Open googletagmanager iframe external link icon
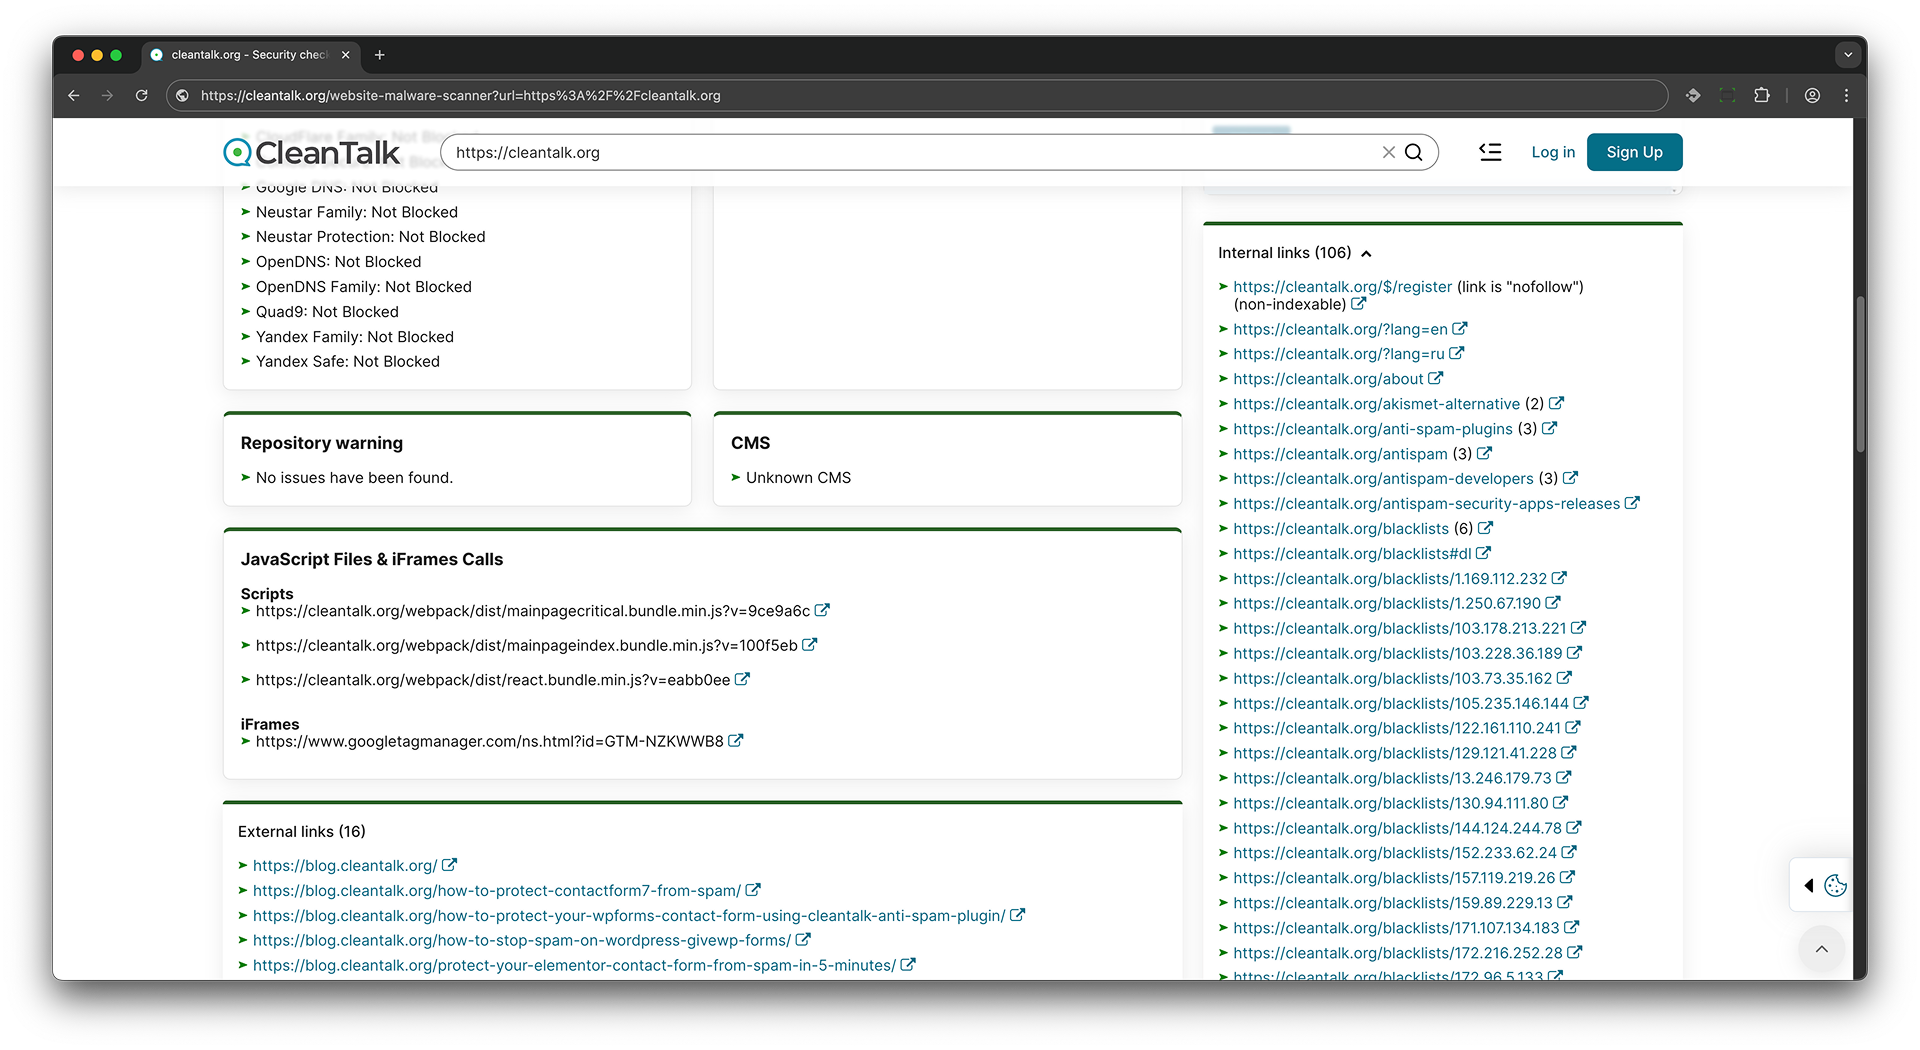Viewport: 1920px width, 1050px height. pyautogui.click(x=736, y=741)
